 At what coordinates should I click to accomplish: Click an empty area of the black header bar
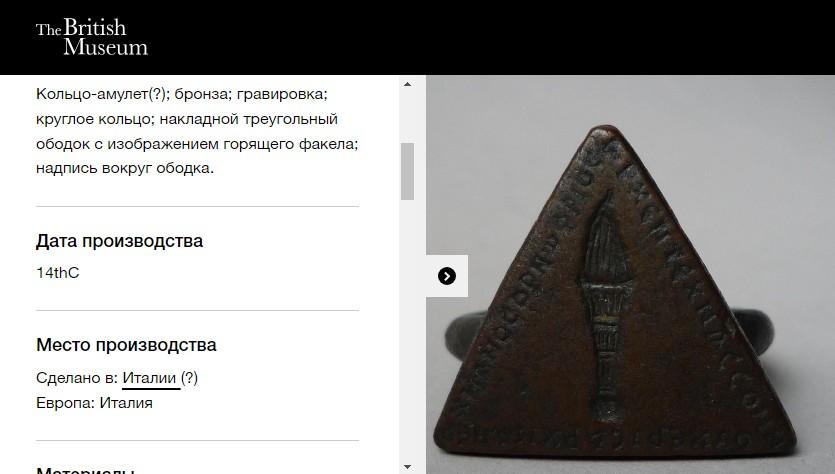tap(479, 37)
